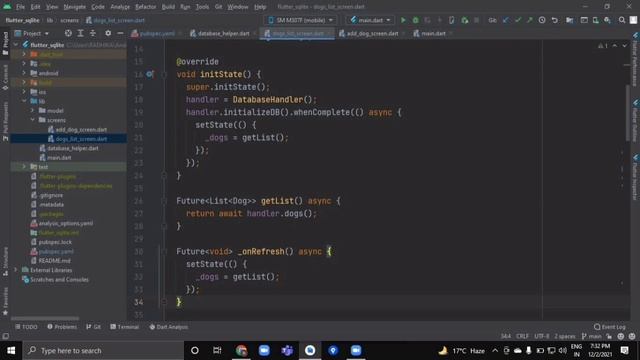Open the Commit tool window side tab

coord(5,78)
